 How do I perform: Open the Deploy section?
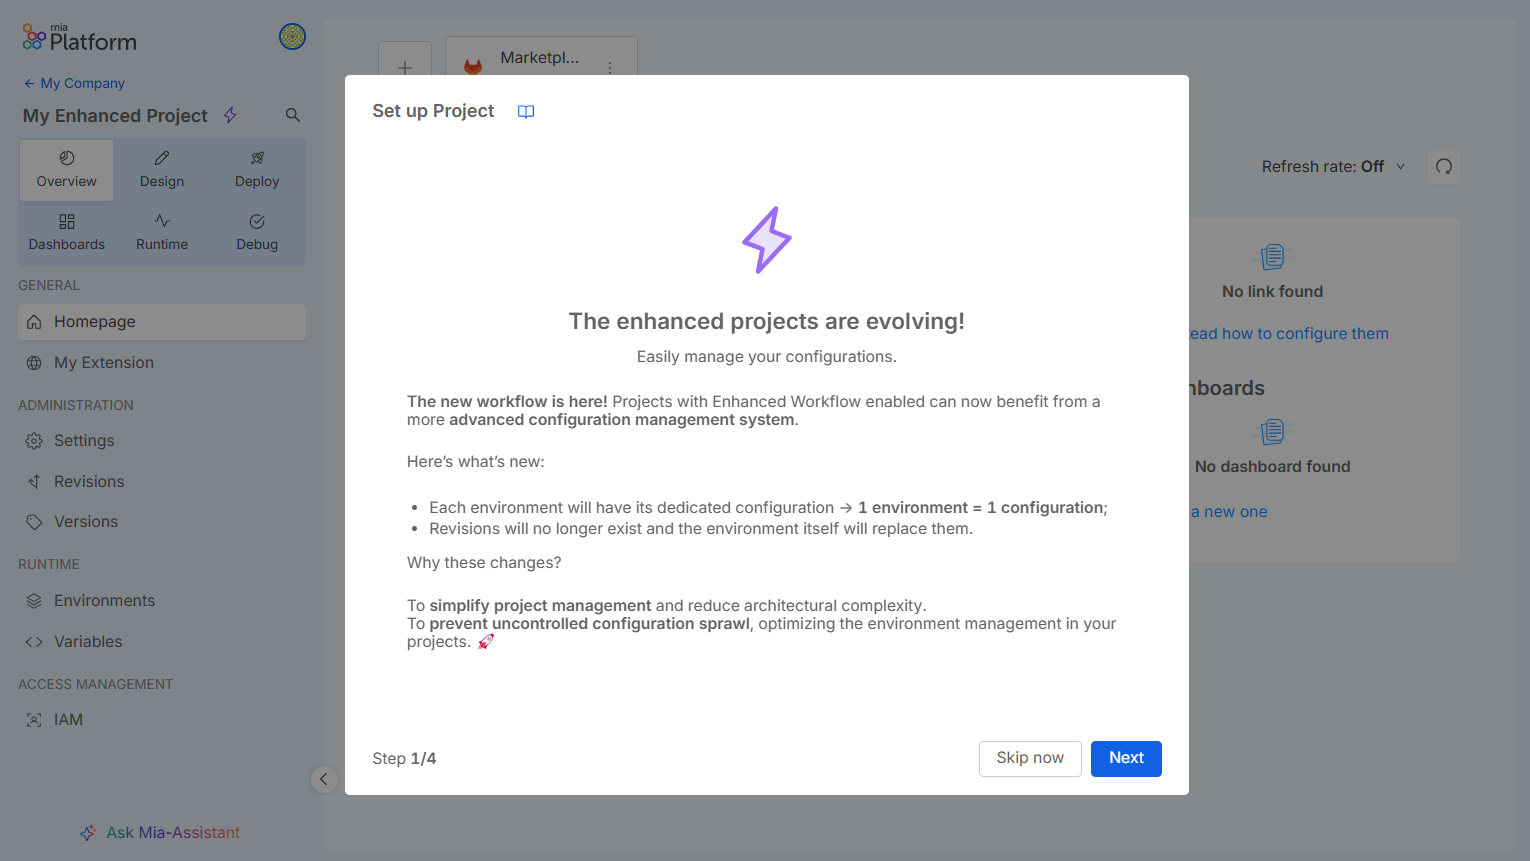tap(257, 170)
